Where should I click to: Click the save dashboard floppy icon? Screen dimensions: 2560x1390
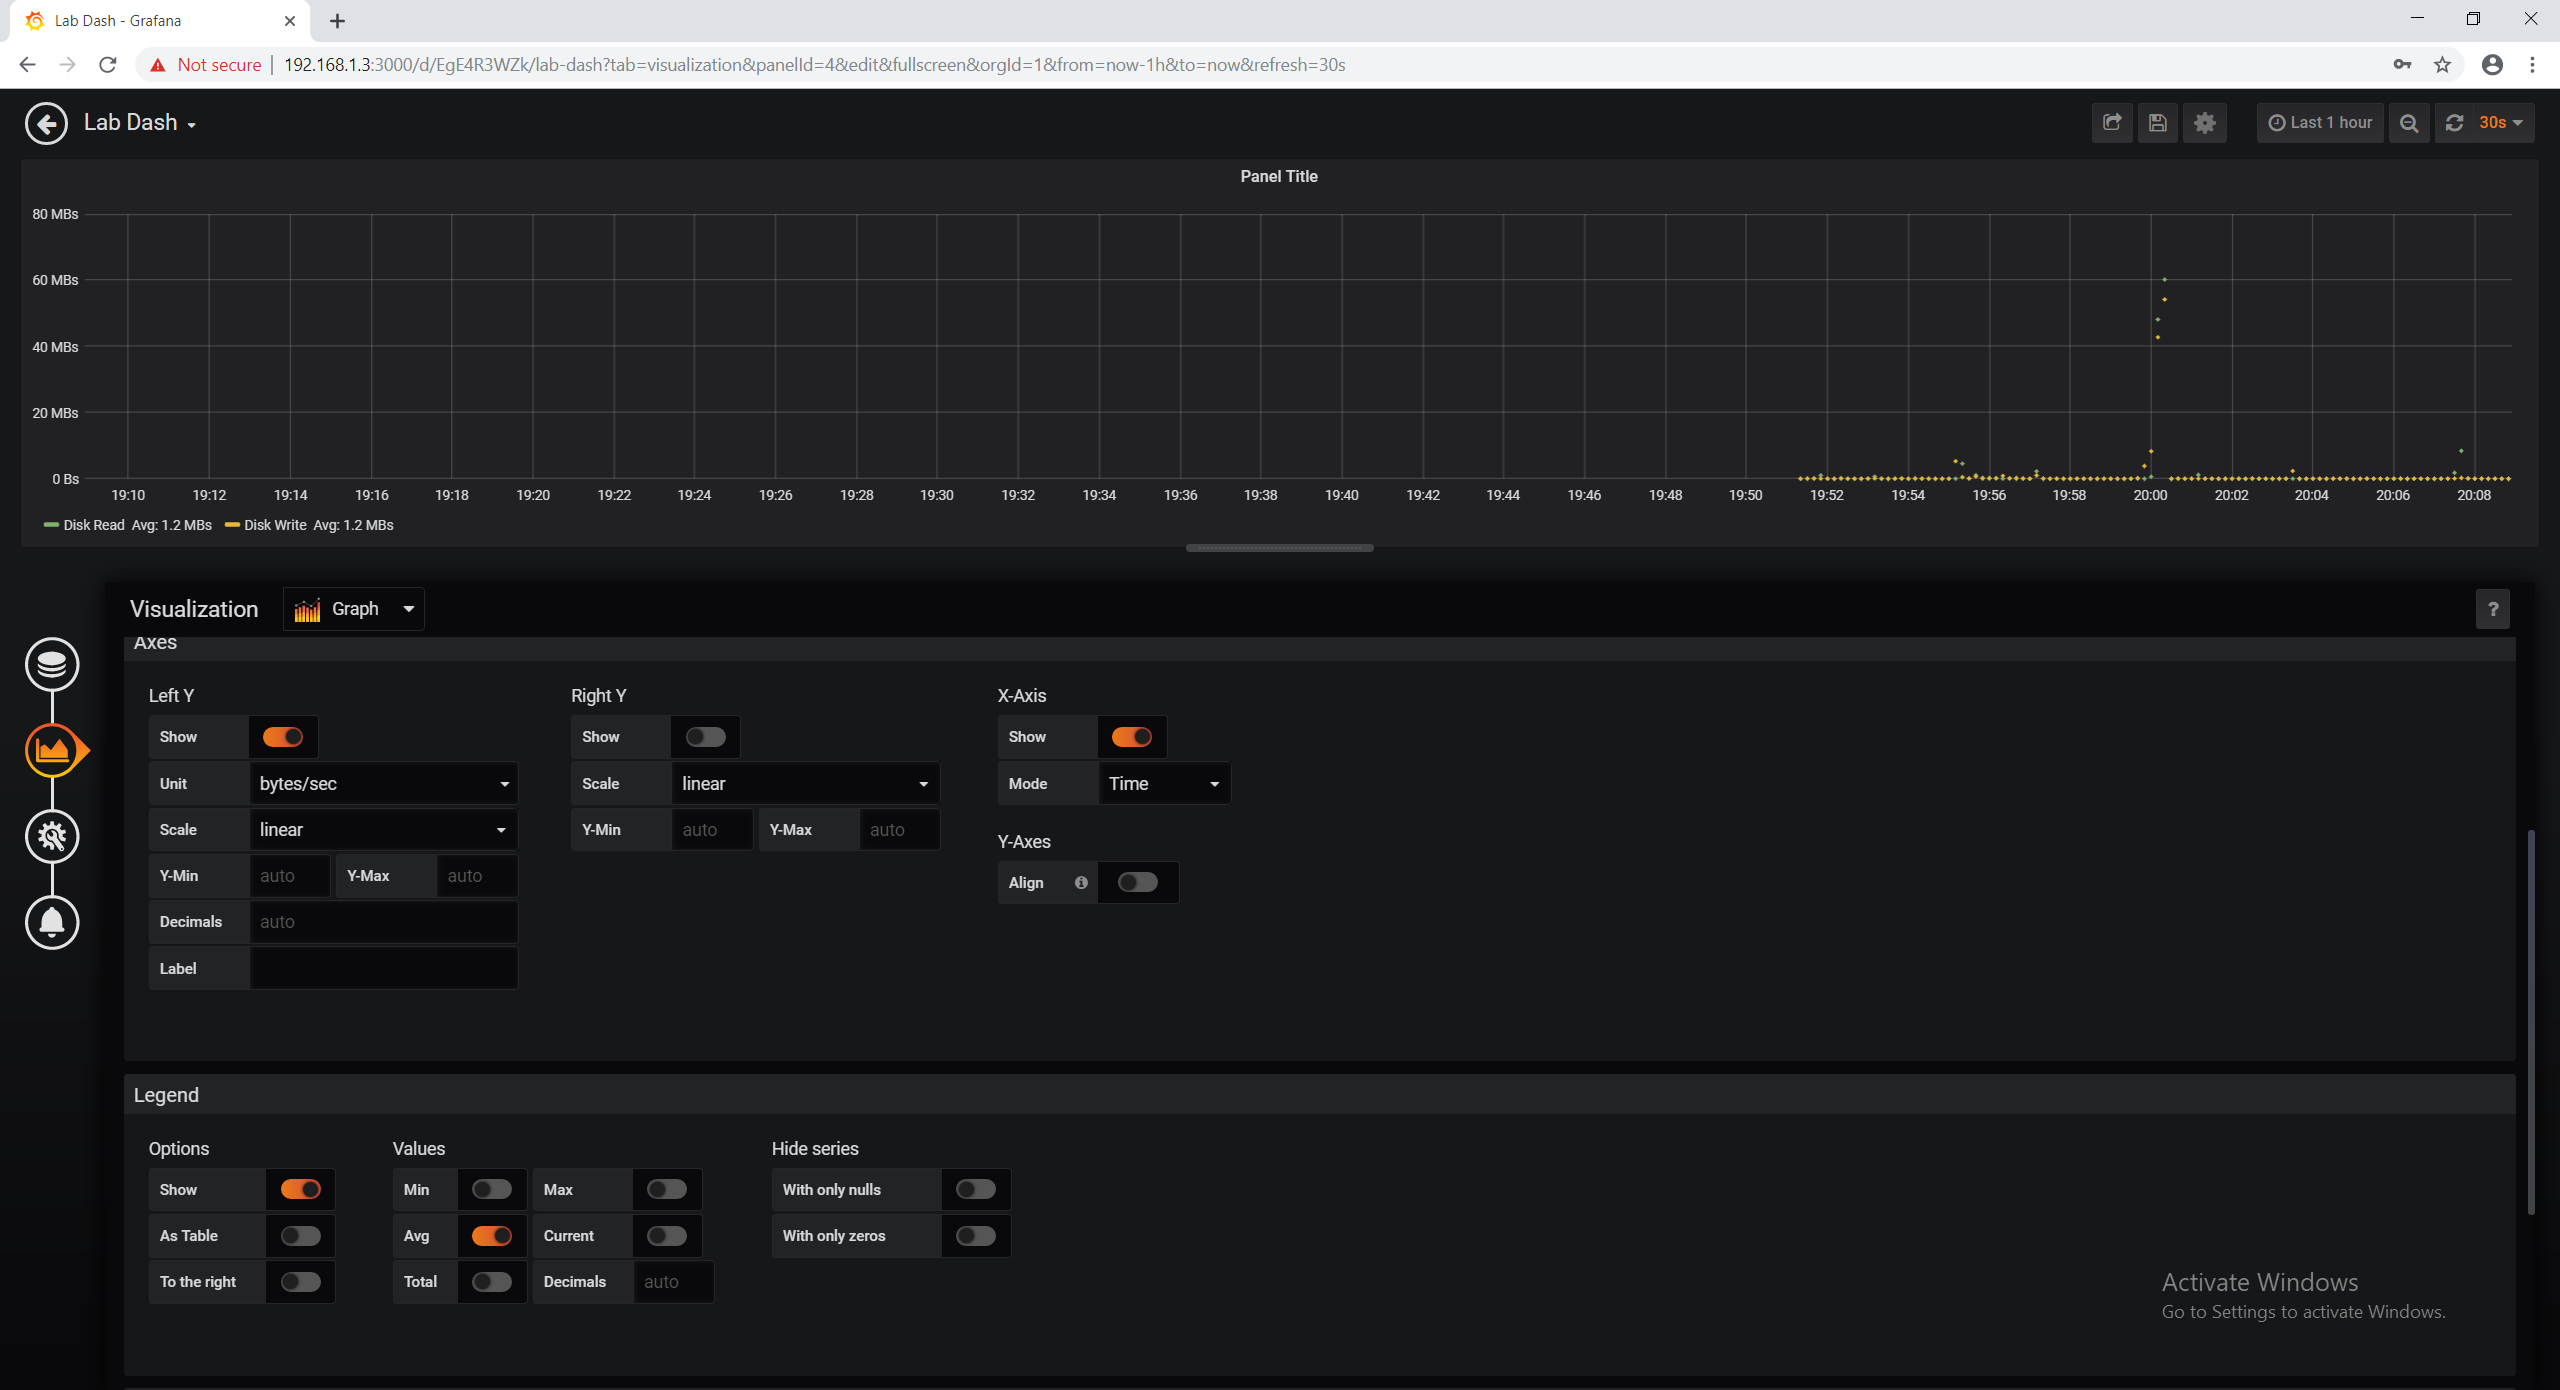(2158, 123)
